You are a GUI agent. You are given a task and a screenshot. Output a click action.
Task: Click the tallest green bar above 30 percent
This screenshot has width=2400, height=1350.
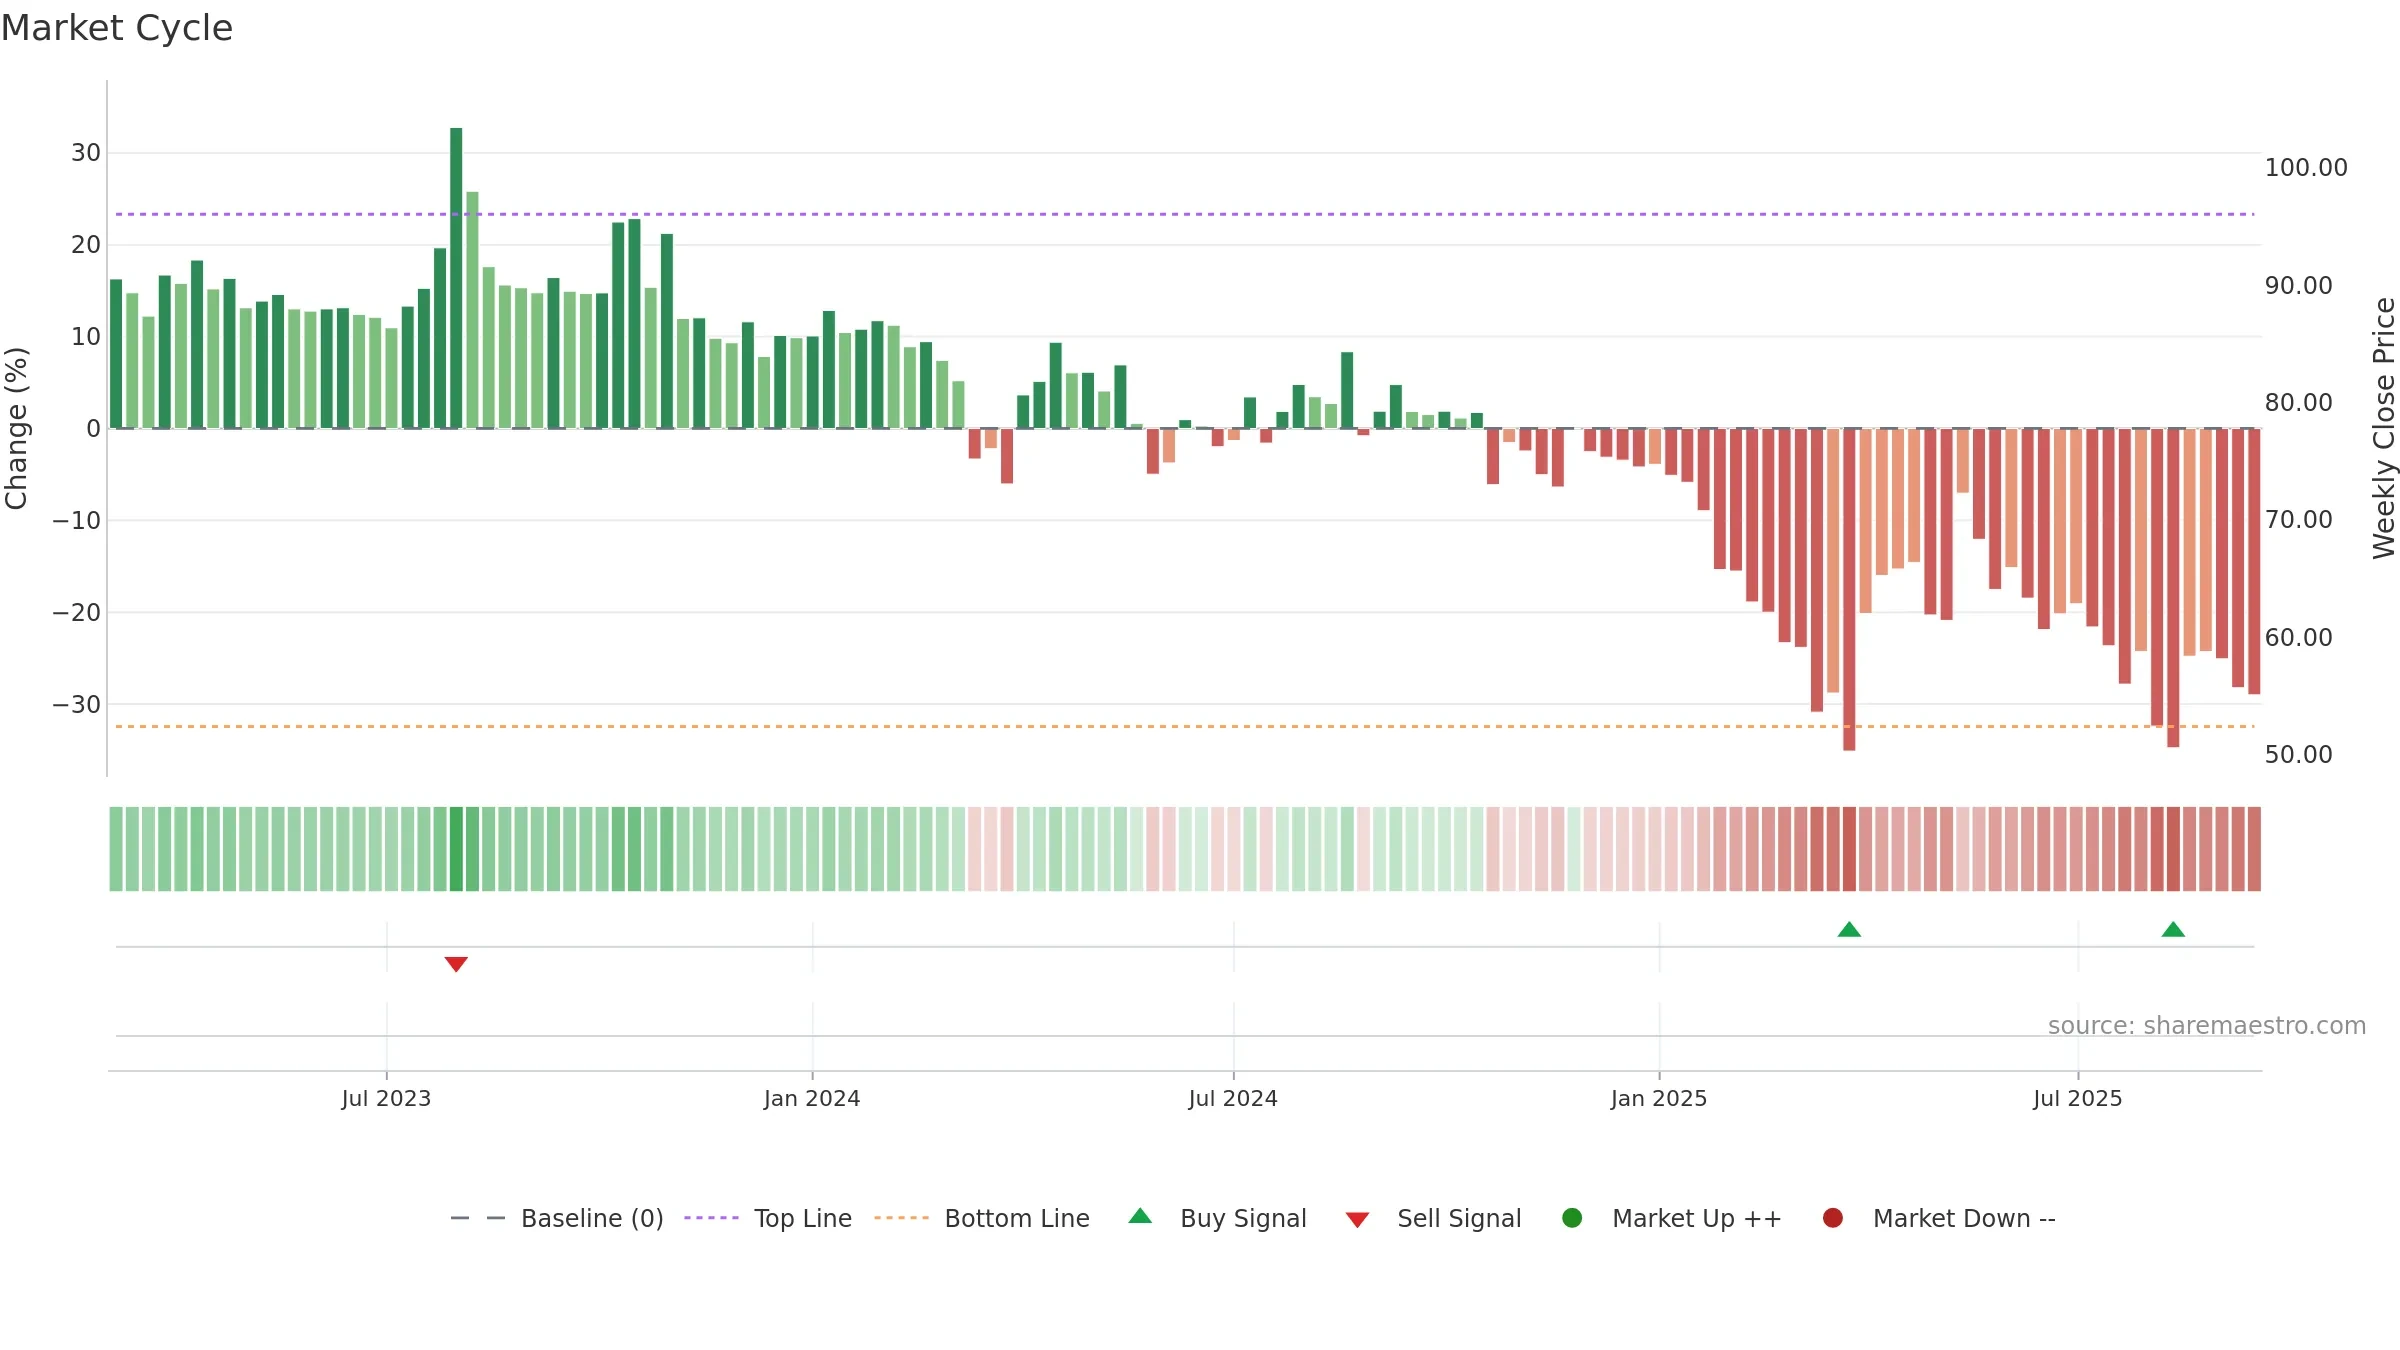[456, 278]
